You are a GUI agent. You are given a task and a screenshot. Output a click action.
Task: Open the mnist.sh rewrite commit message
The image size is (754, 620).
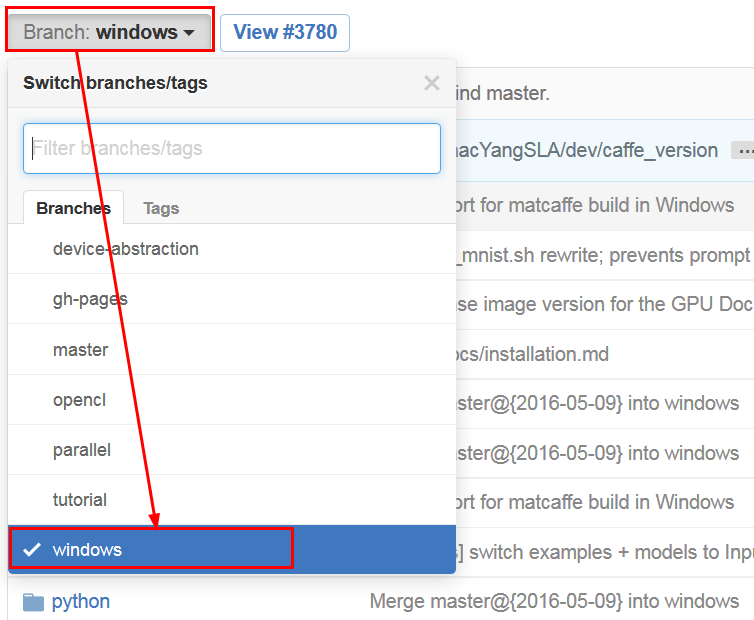point(605,255)
